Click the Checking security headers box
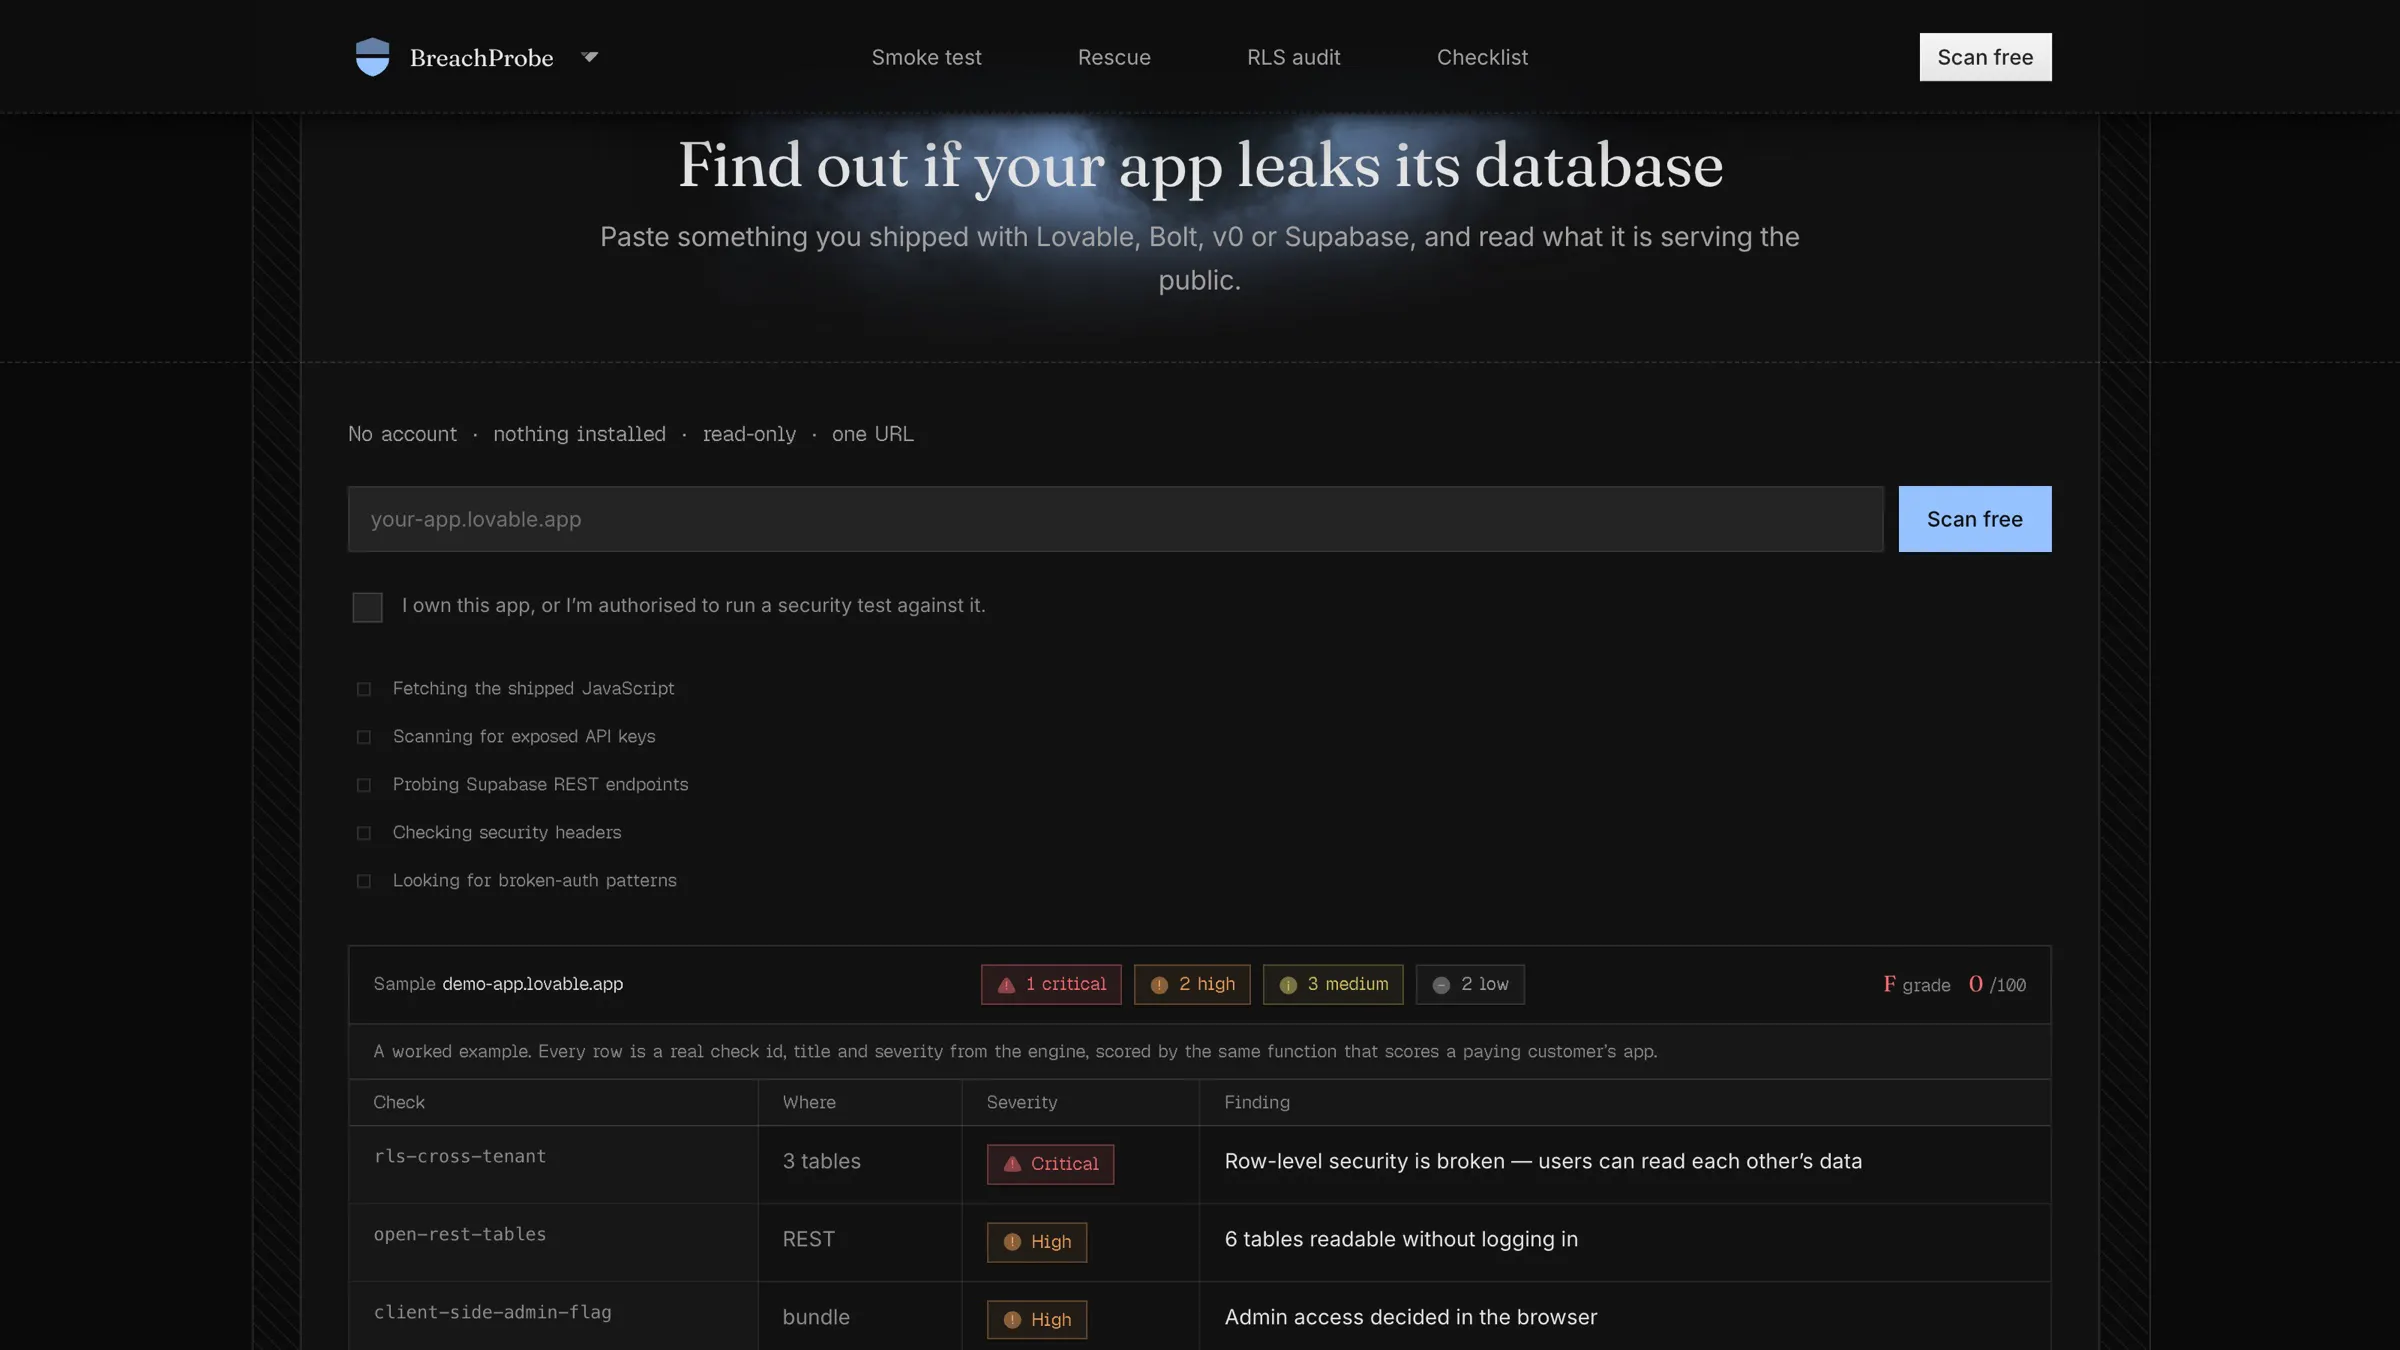Image resolution: width=2400 pixels, height=1350 pixels. point(364,833)
